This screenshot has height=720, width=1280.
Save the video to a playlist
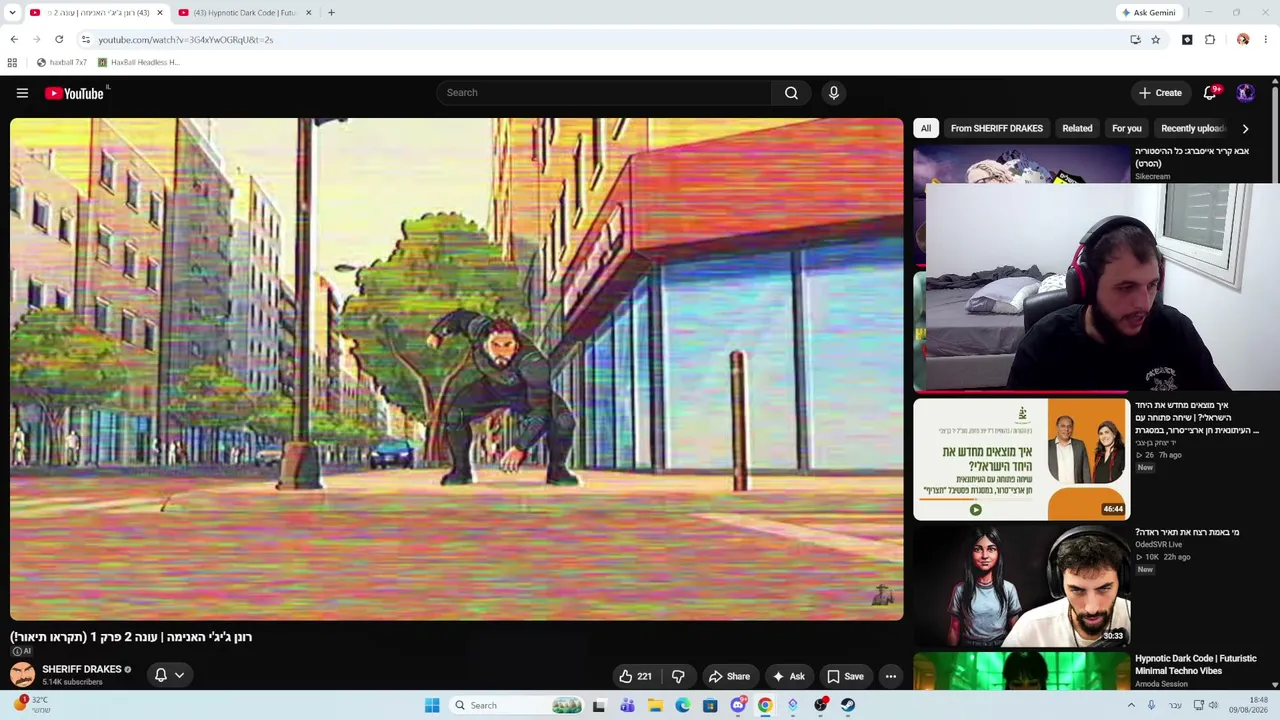tap(845, 676)
